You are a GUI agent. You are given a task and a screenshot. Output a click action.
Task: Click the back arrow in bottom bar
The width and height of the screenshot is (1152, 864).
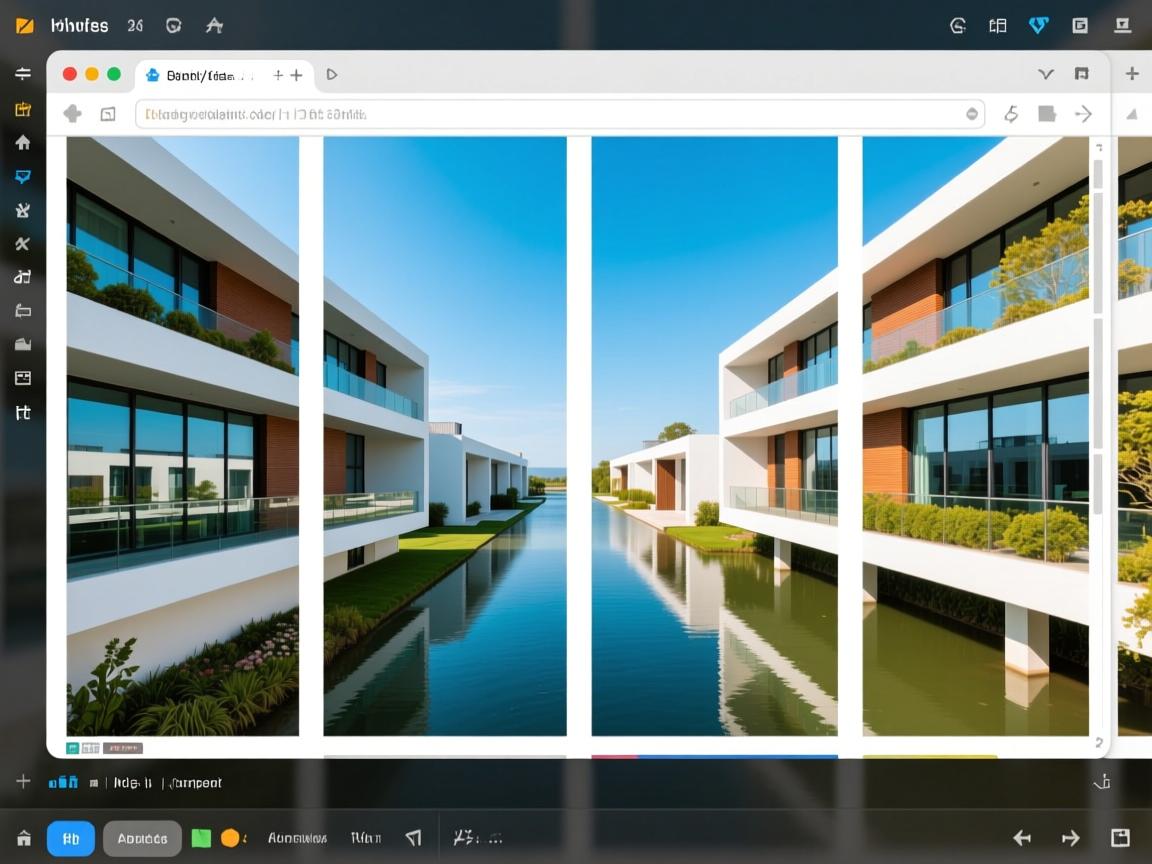click(x=1022, y=838)
